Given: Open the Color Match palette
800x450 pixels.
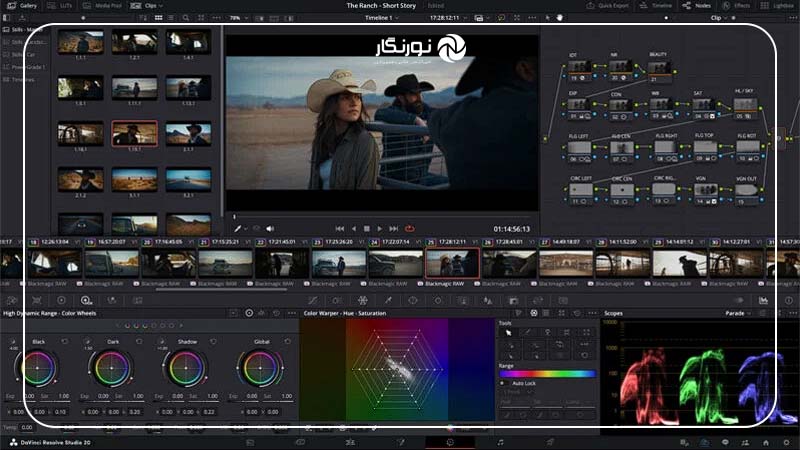Looking at the screenshot, I should (37, 301).
